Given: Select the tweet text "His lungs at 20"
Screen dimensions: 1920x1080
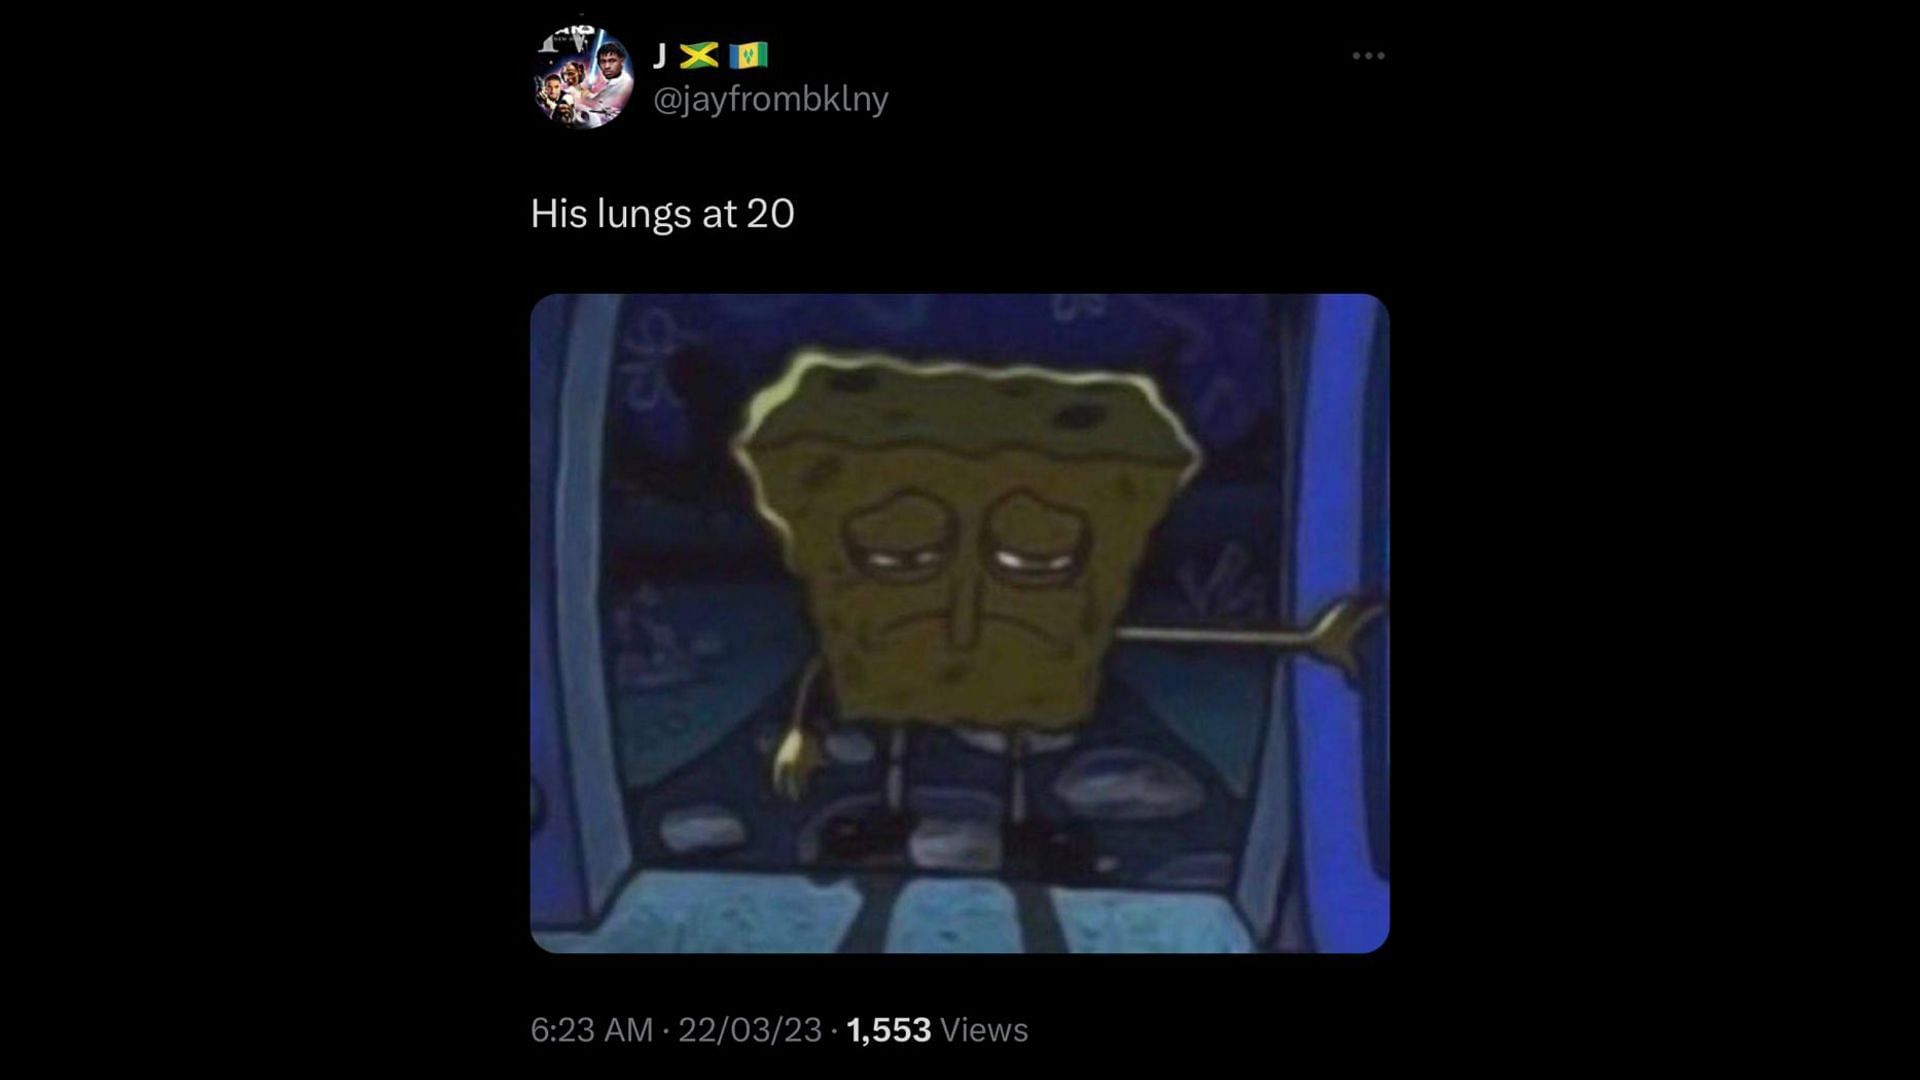Looking at the screenshot, I should (662, 213).
